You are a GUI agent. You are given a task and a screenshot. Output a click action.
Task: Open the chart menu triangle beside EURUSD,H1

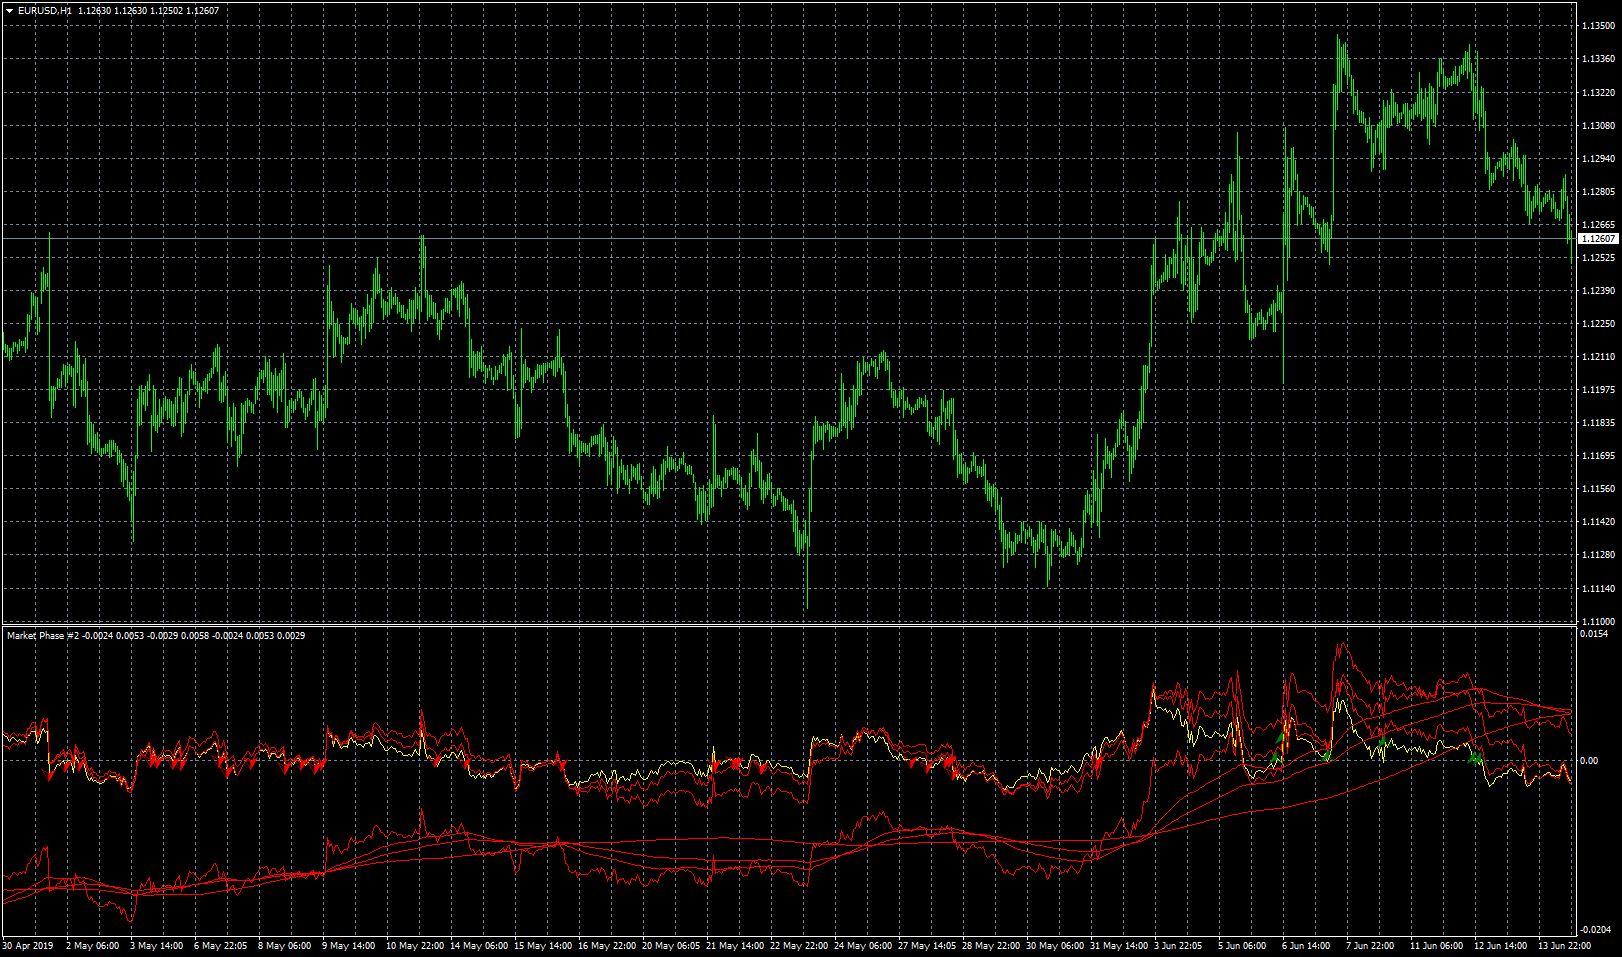(10, 11)
